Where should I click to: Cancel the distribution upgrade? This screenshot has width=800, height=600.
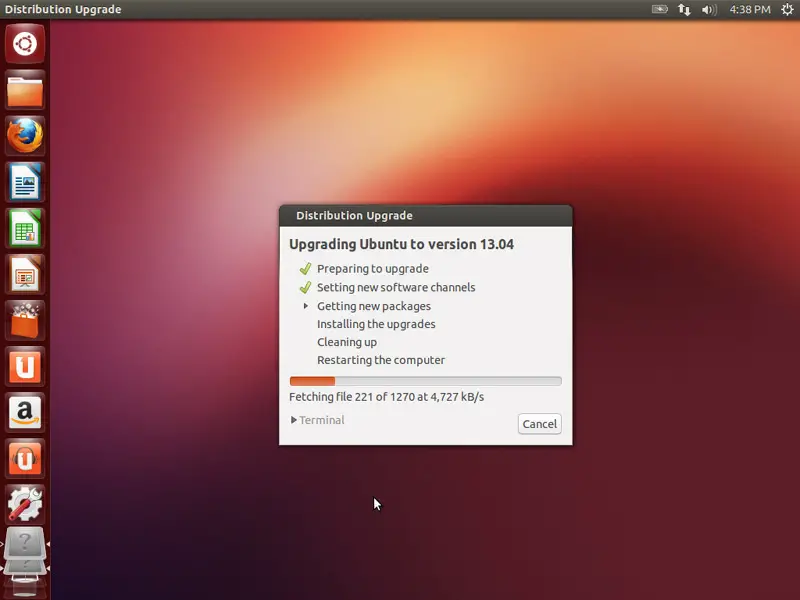(539, 424)
